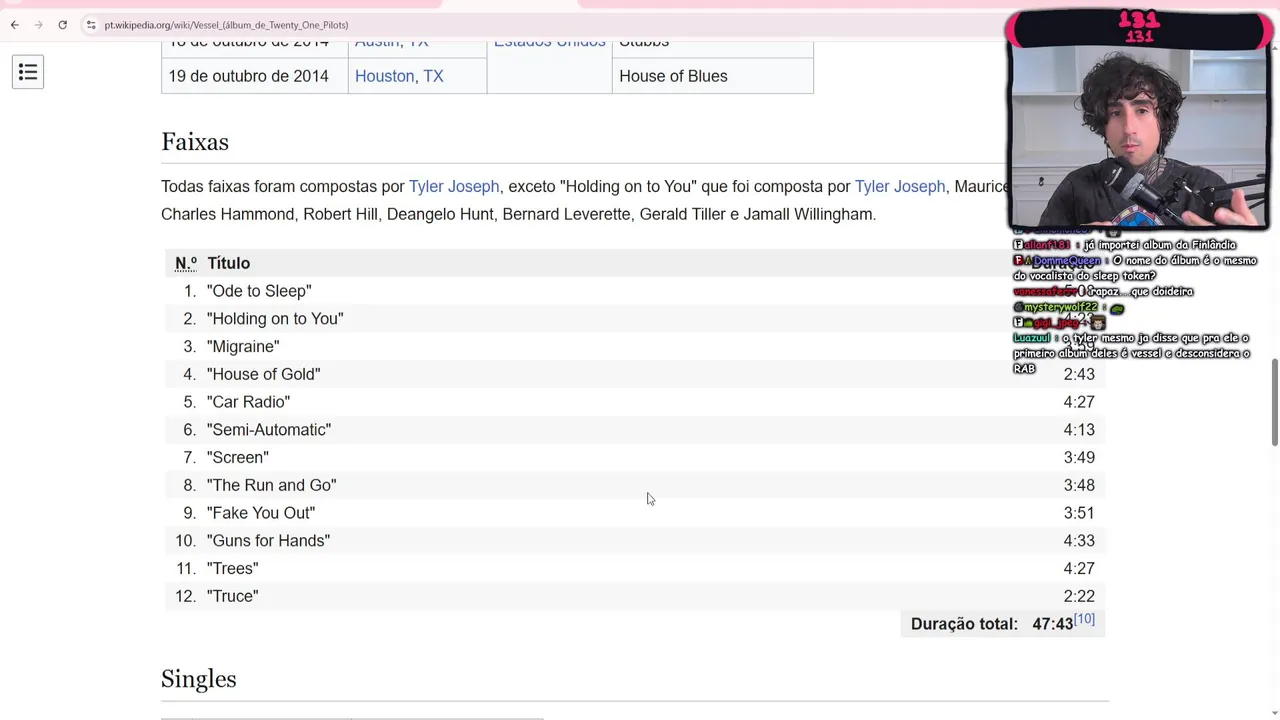The height and width of the screenshot is (720, 1280).
Task: Click the Singles section heading
Action: (x=199, y=679)
